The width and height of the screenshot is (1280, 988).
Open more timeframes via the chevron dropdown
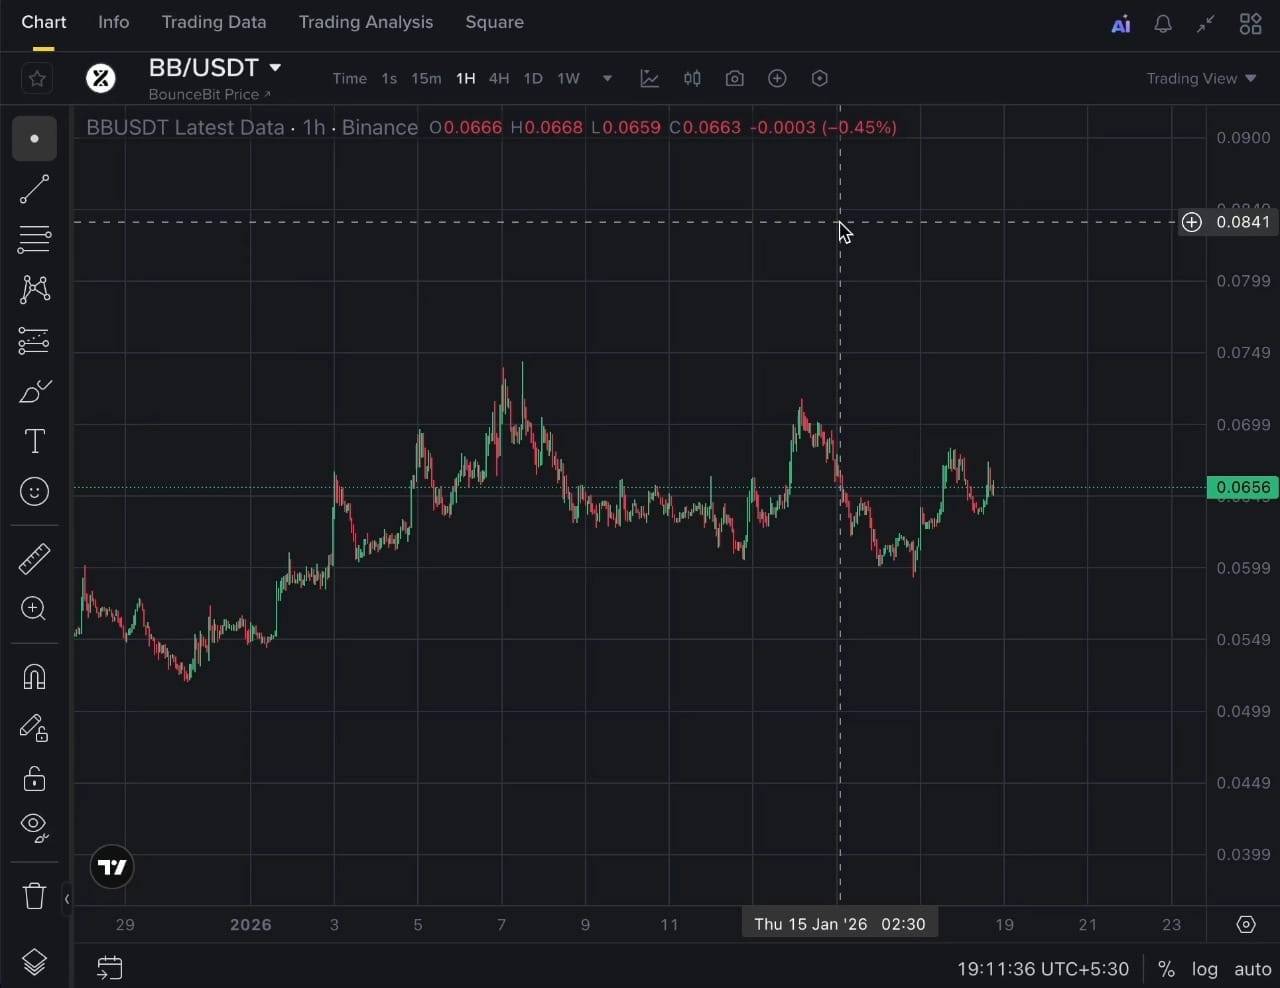pyautogui.click(x=607, y=78)
